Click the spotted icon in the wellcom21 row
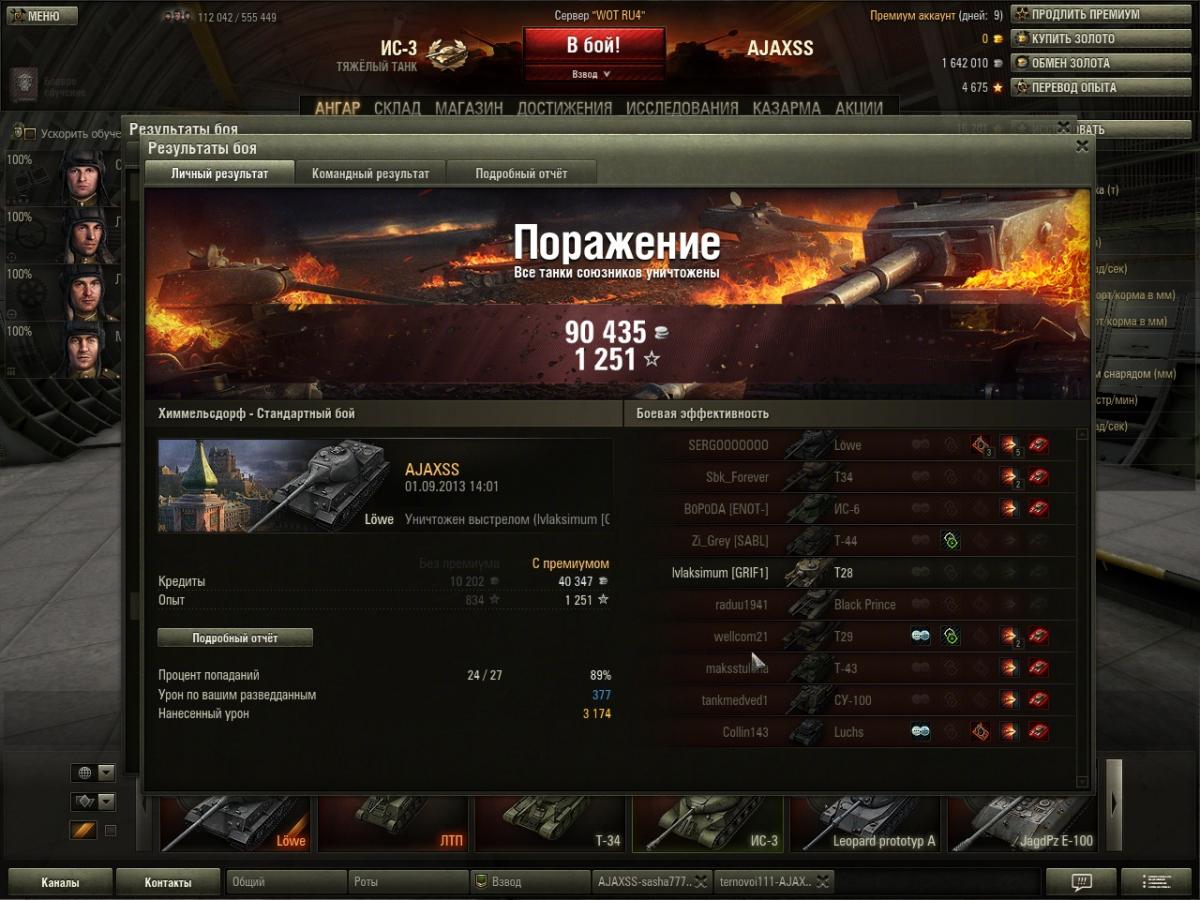1200x900 pixels. (x=920, y=636)
